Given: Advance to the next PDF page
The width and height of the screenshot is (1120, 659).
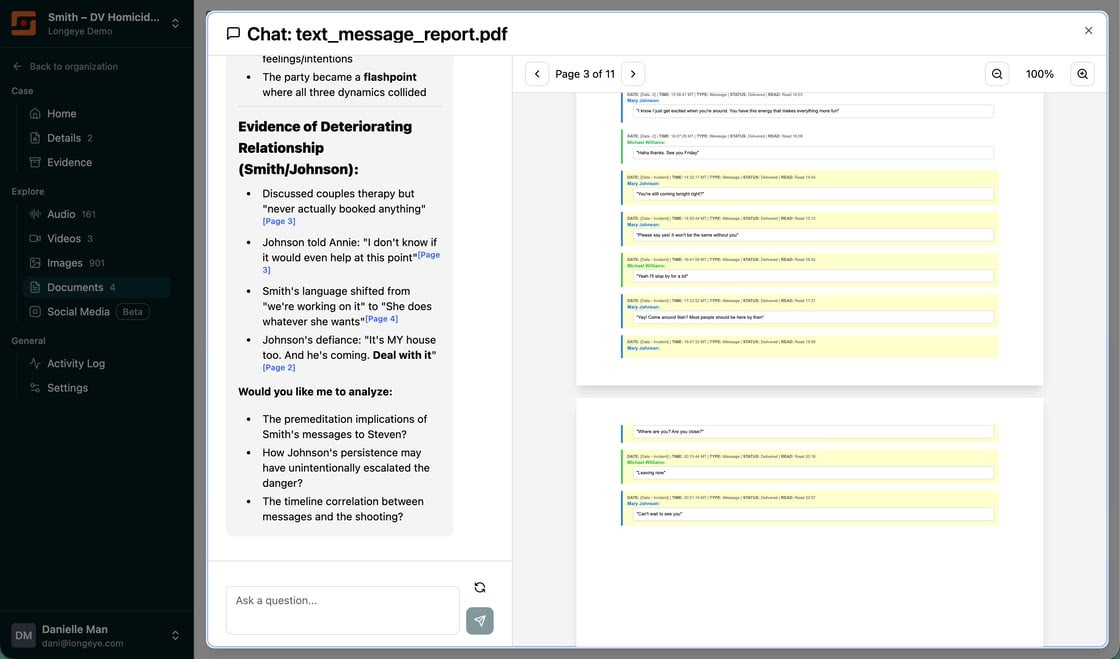Looking at the screenshot, I should tap(633, 74).
